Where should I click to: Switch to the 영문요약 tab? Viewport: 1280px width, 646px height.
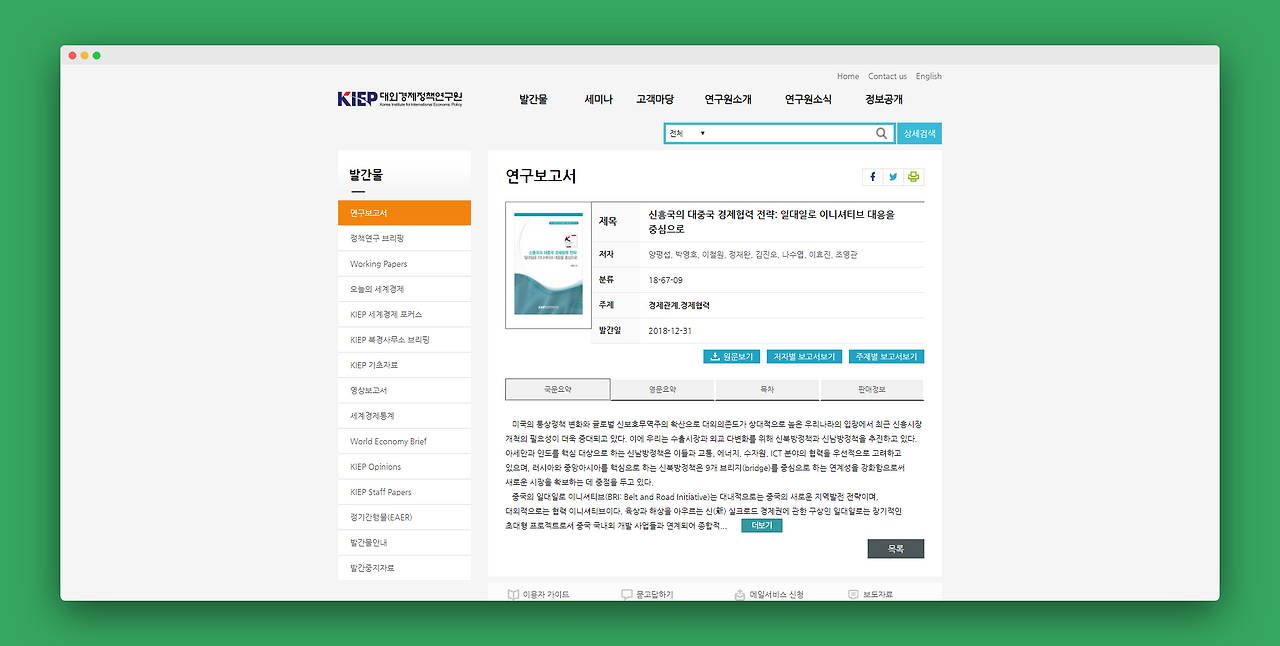click(x=662, y=389)
